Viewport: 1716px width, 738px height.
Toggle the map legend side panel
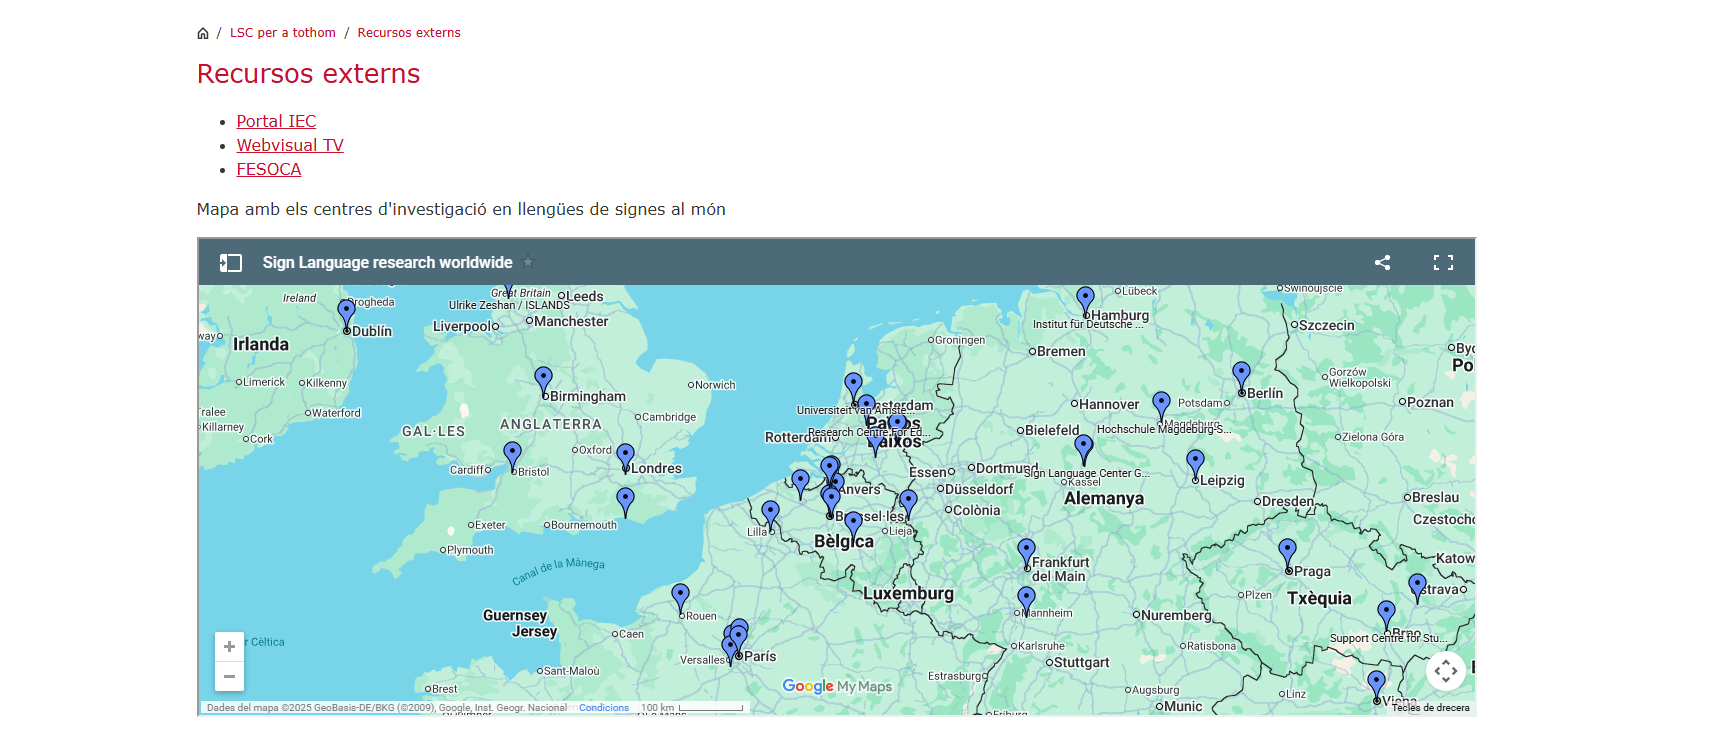(x=231, y=263)
